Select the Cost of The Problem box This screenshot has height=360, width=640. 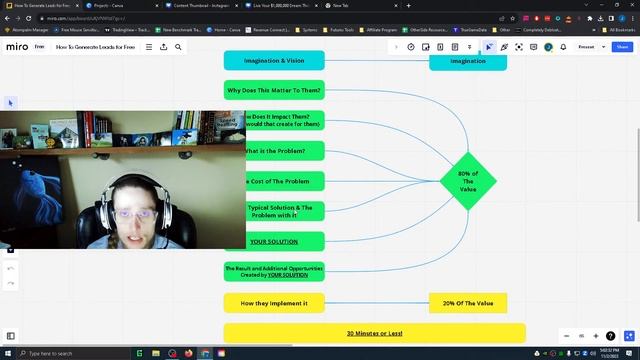(x=285, y=181)
